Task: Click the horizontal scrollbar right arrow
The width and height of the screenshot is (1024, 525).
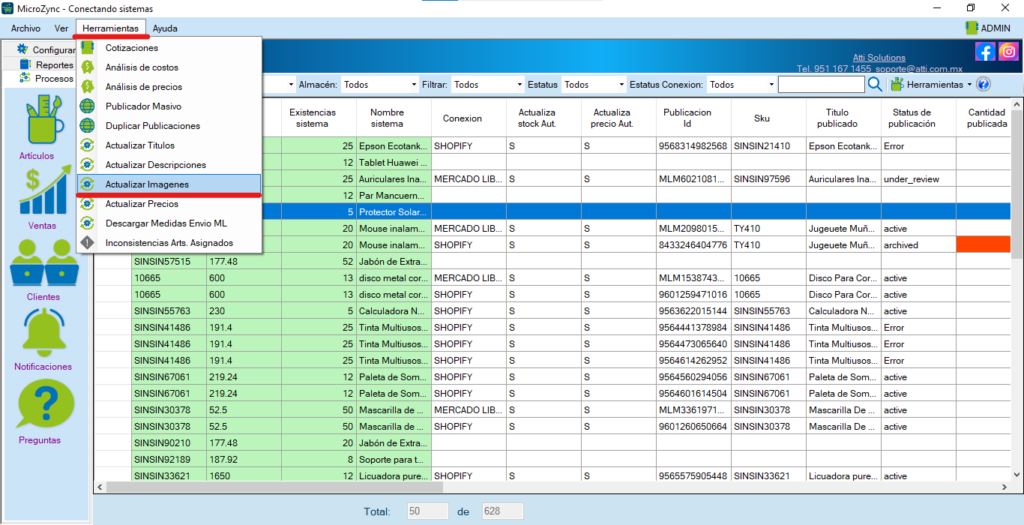Action: (x=1004, y=487)
